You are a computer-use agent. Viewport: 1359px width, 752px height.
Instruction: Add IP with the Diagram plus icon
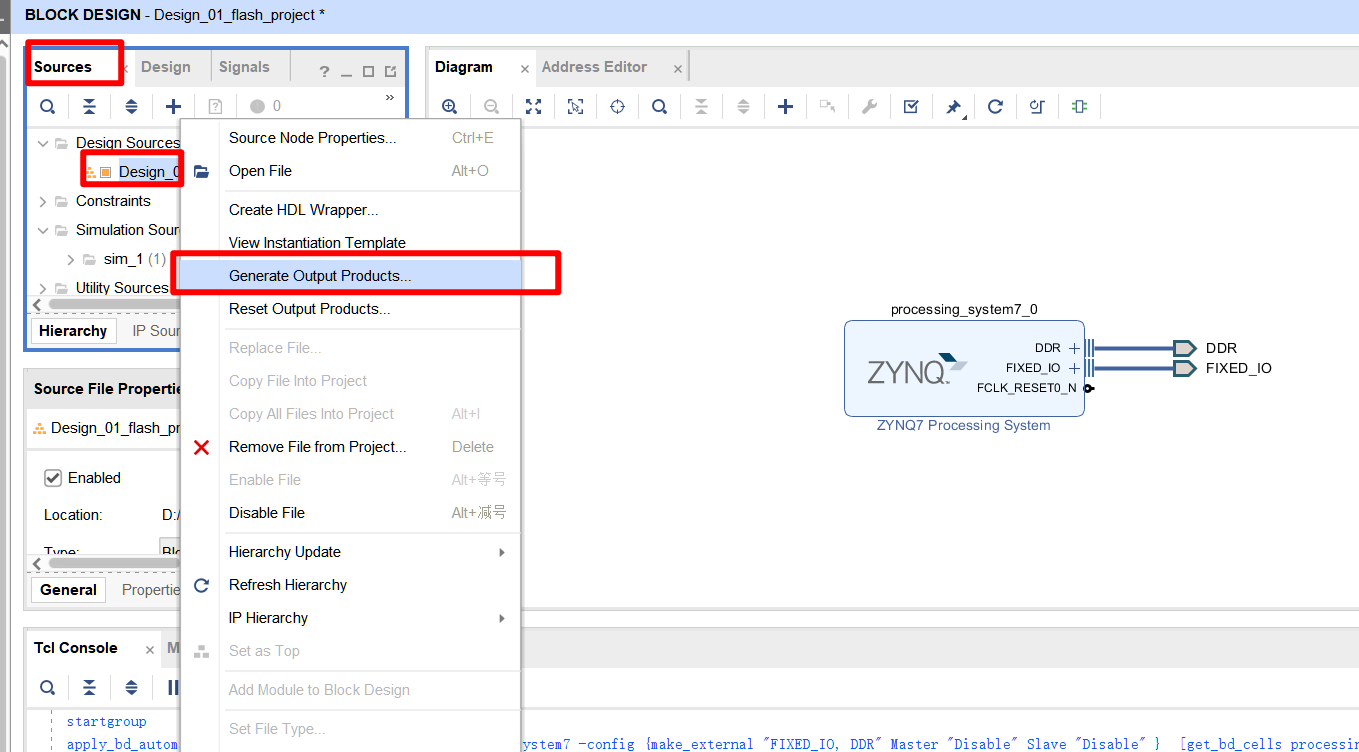coord(786,106)
